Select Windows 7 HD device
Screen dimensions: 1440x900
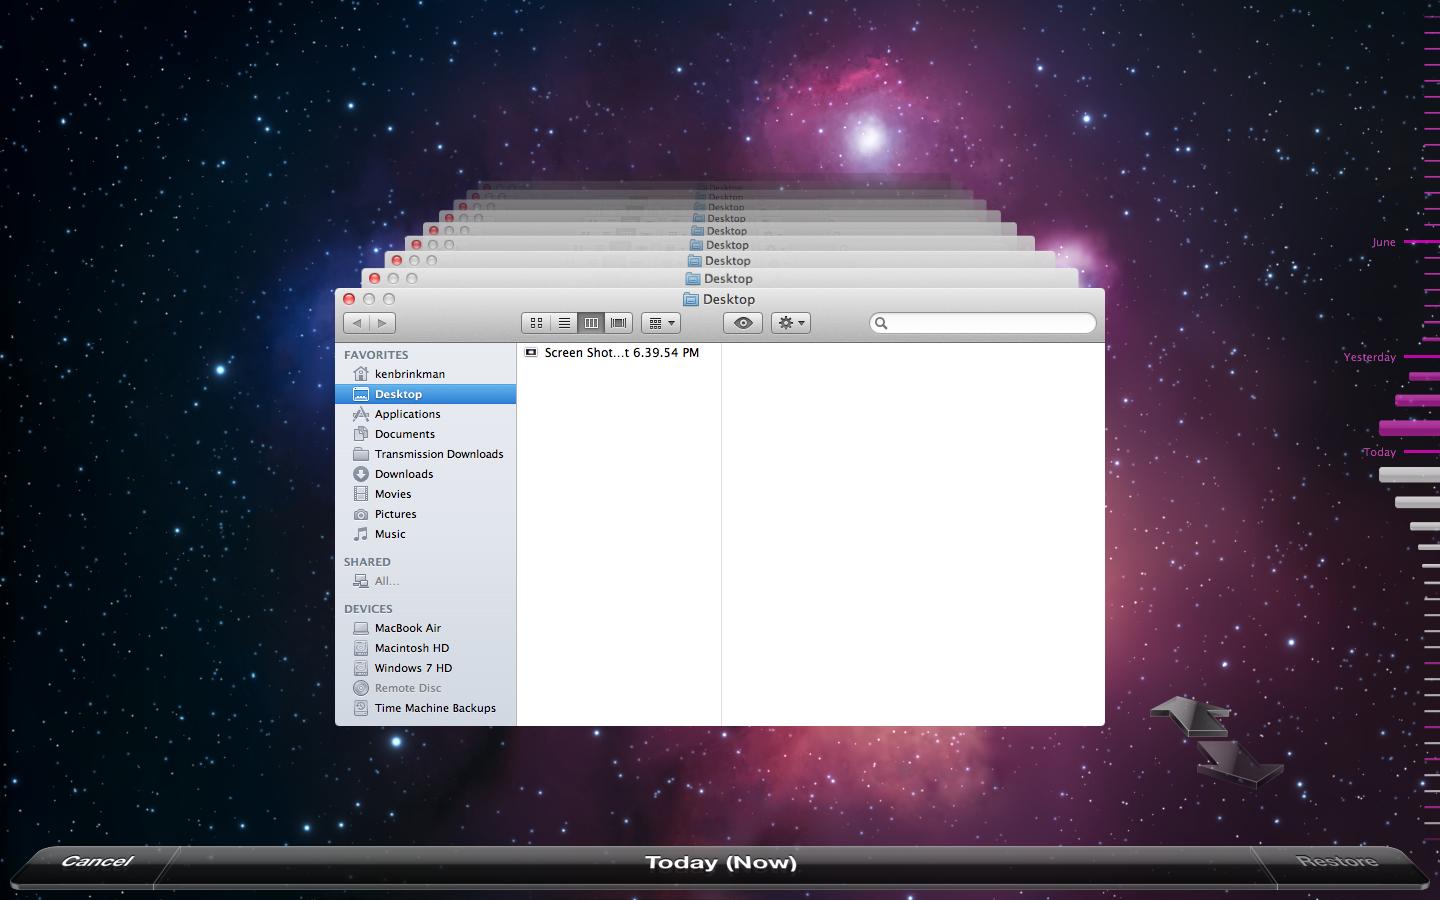(x=426, y=668)
